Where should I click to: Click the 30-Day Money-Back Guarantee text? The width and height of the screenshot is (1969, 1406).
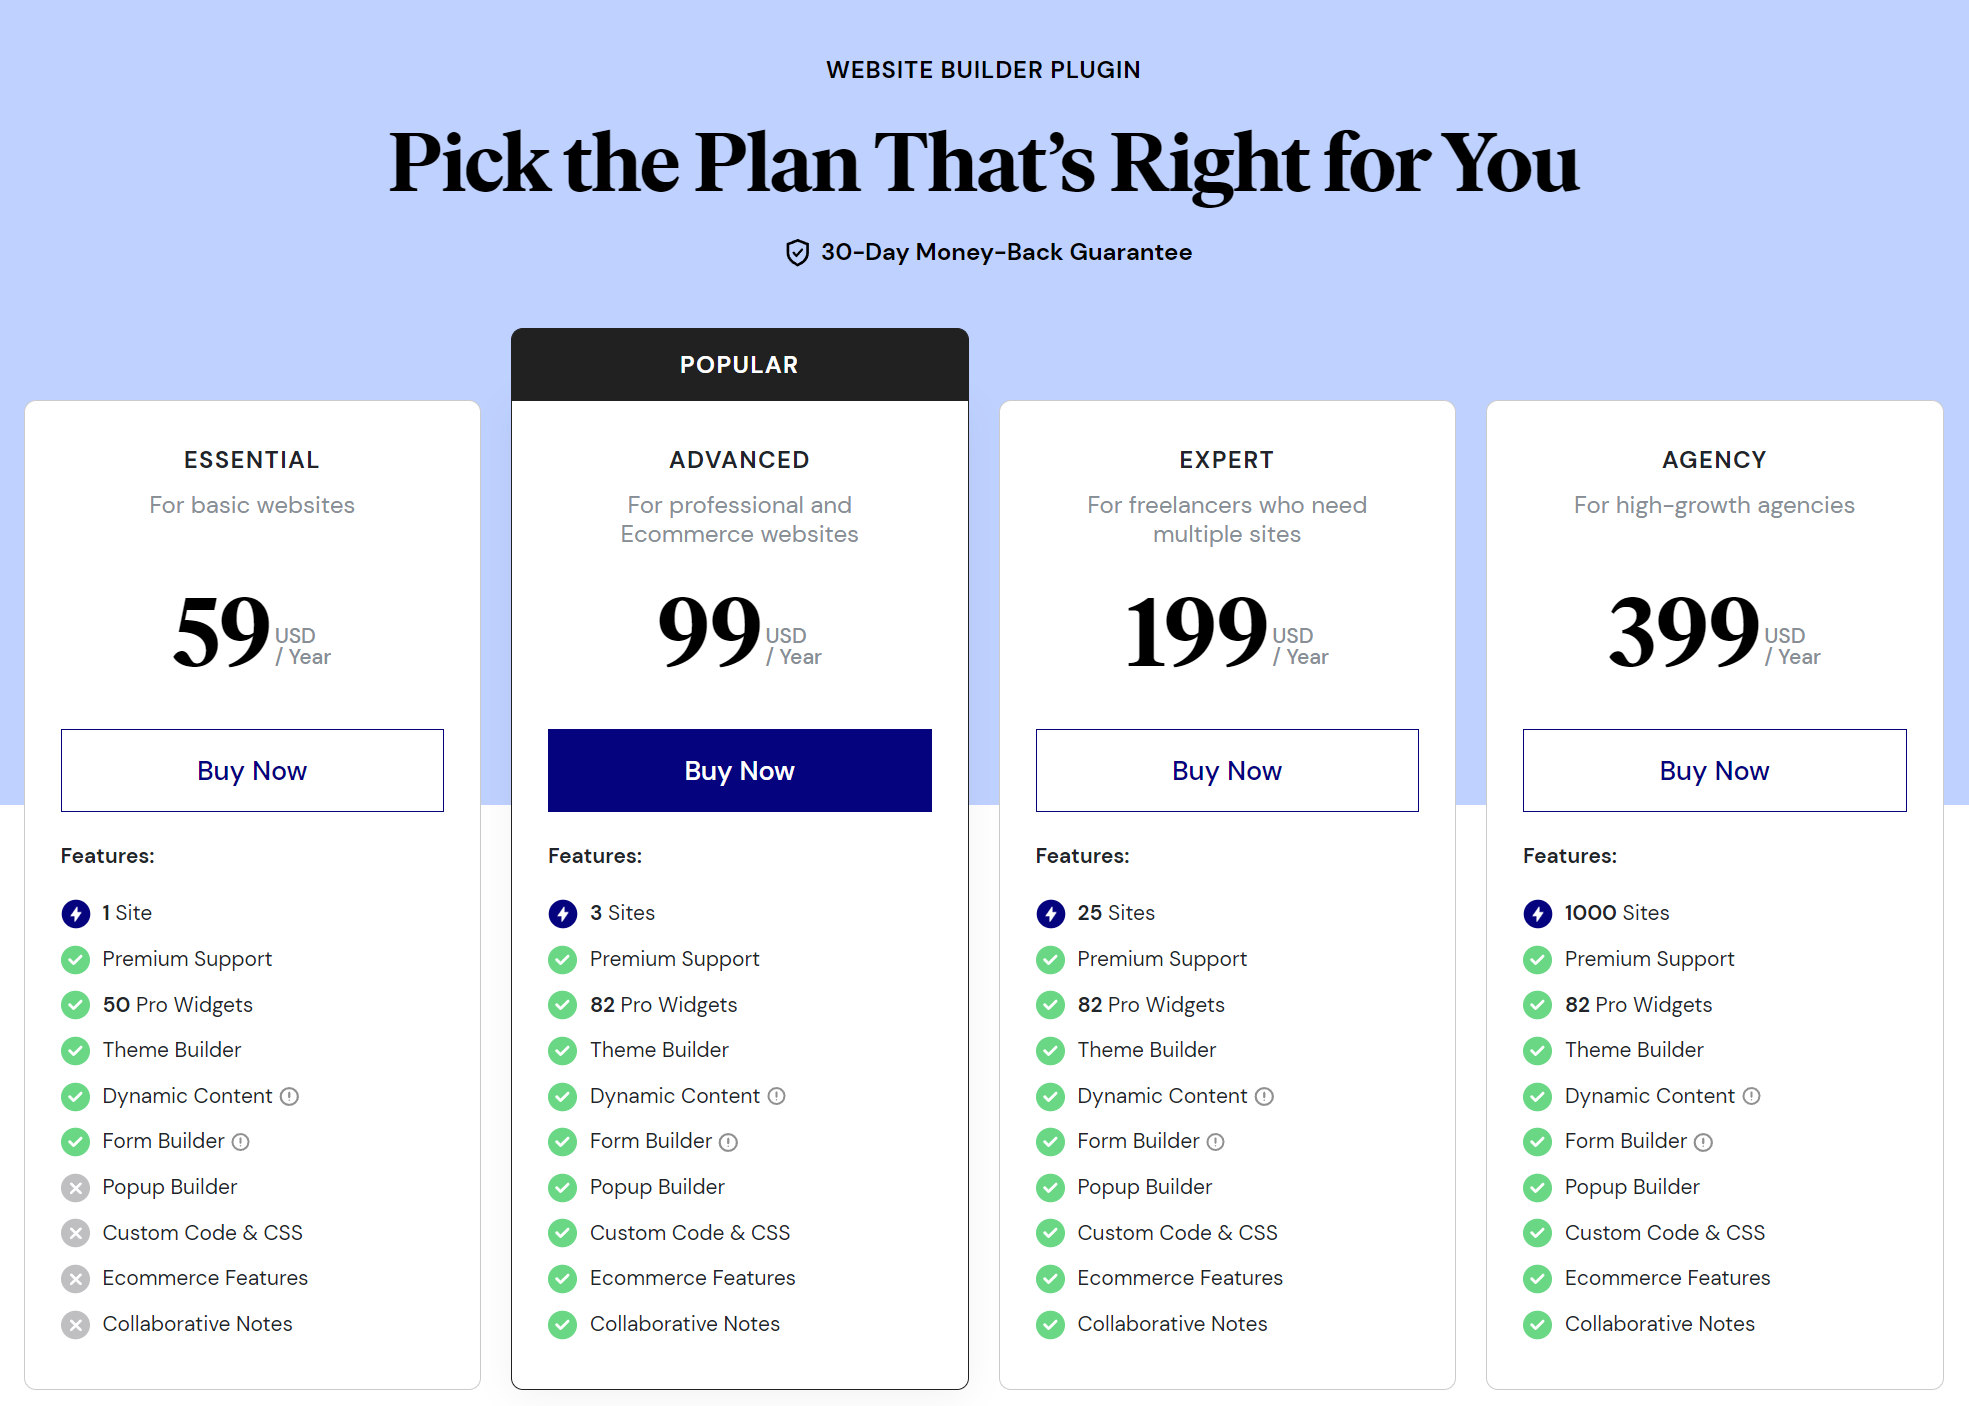pos(1006,252)
